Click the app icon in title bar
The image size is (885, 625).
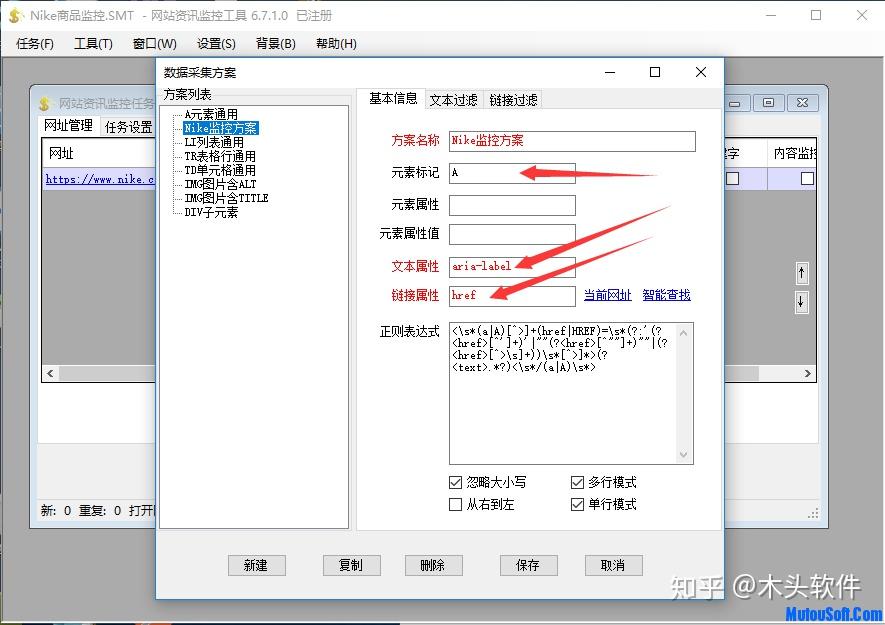15,16
